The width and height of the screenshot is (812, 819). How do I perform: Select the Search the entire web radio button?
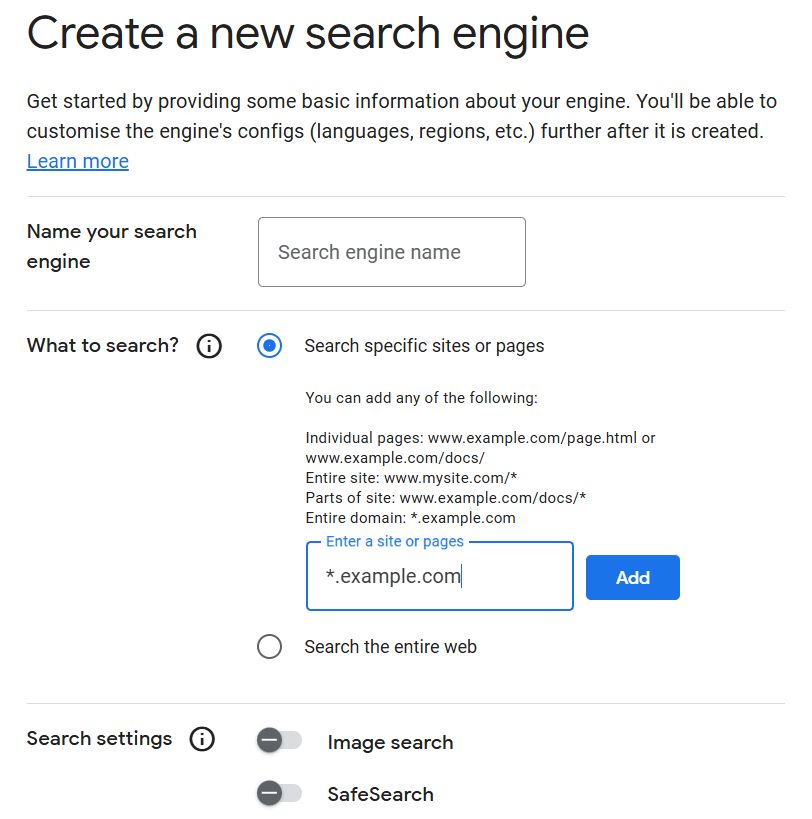click(x=269, y=647)
